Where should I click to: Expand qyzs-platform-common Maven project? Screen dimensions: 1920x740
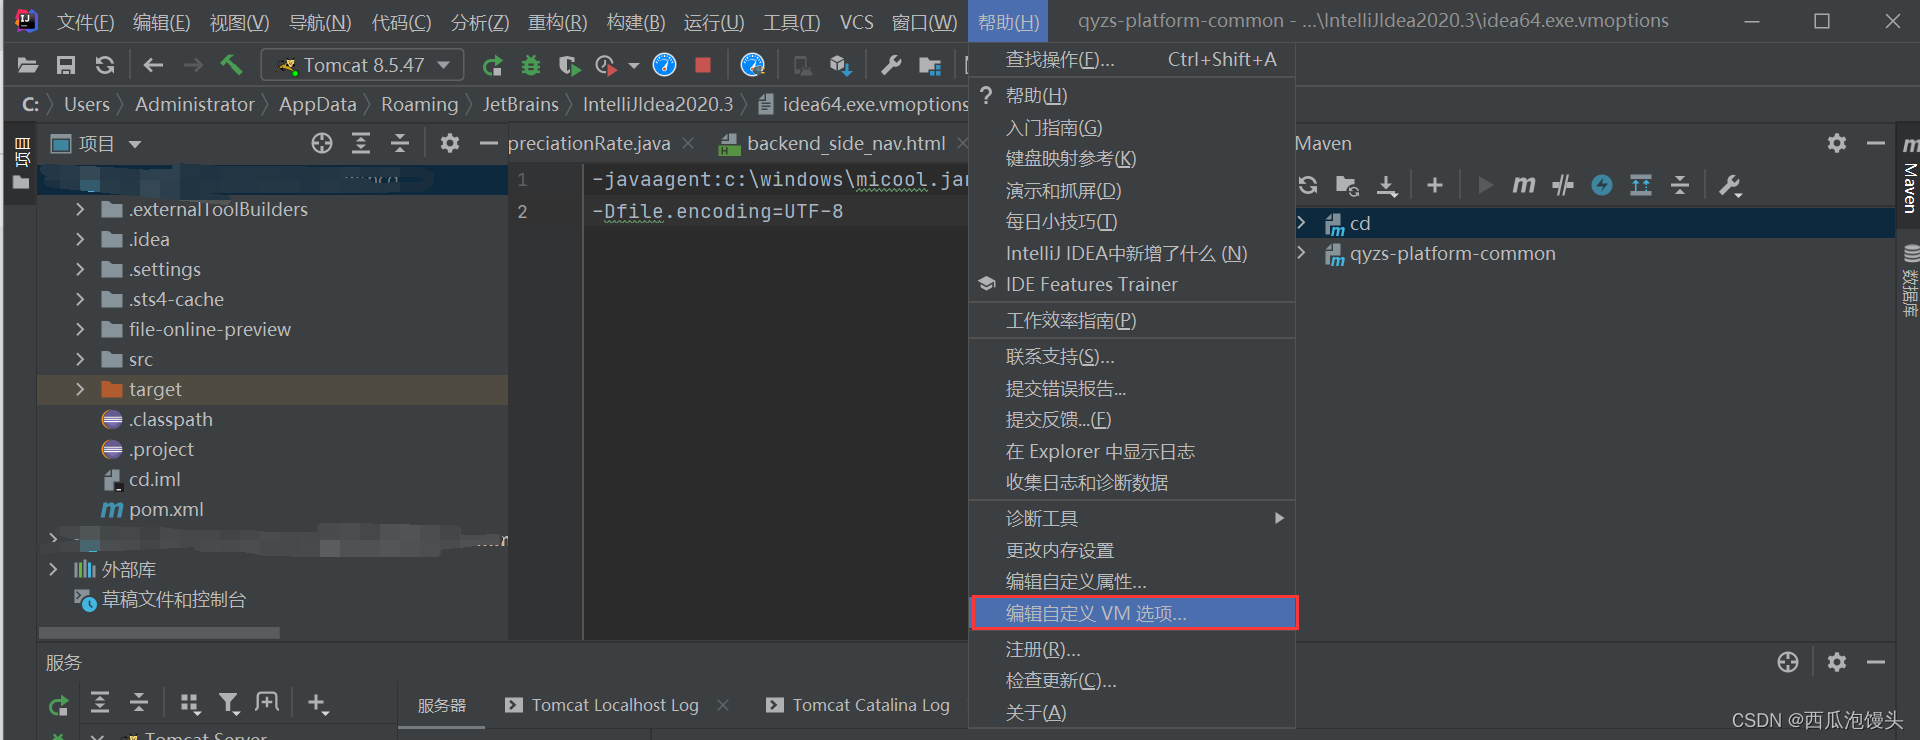coord(1302,253)
